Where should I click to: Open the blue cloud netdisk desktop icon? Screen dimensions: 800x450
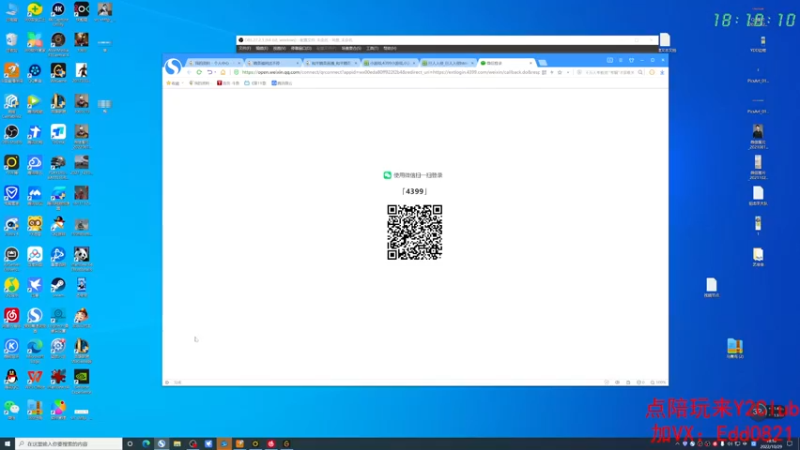[35, 163]
